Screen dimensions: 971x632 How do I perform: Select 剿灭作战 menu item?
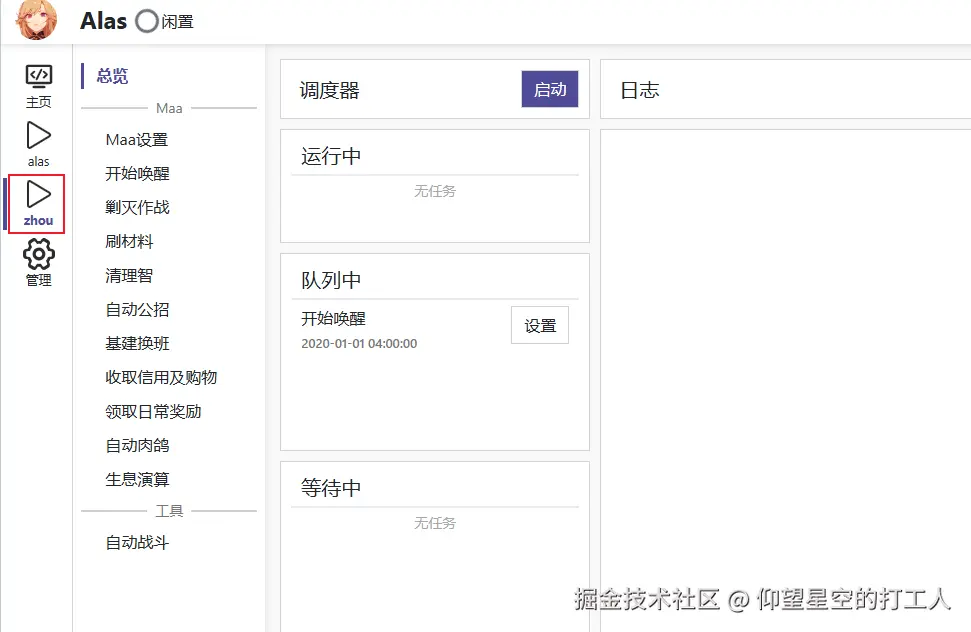137,207
